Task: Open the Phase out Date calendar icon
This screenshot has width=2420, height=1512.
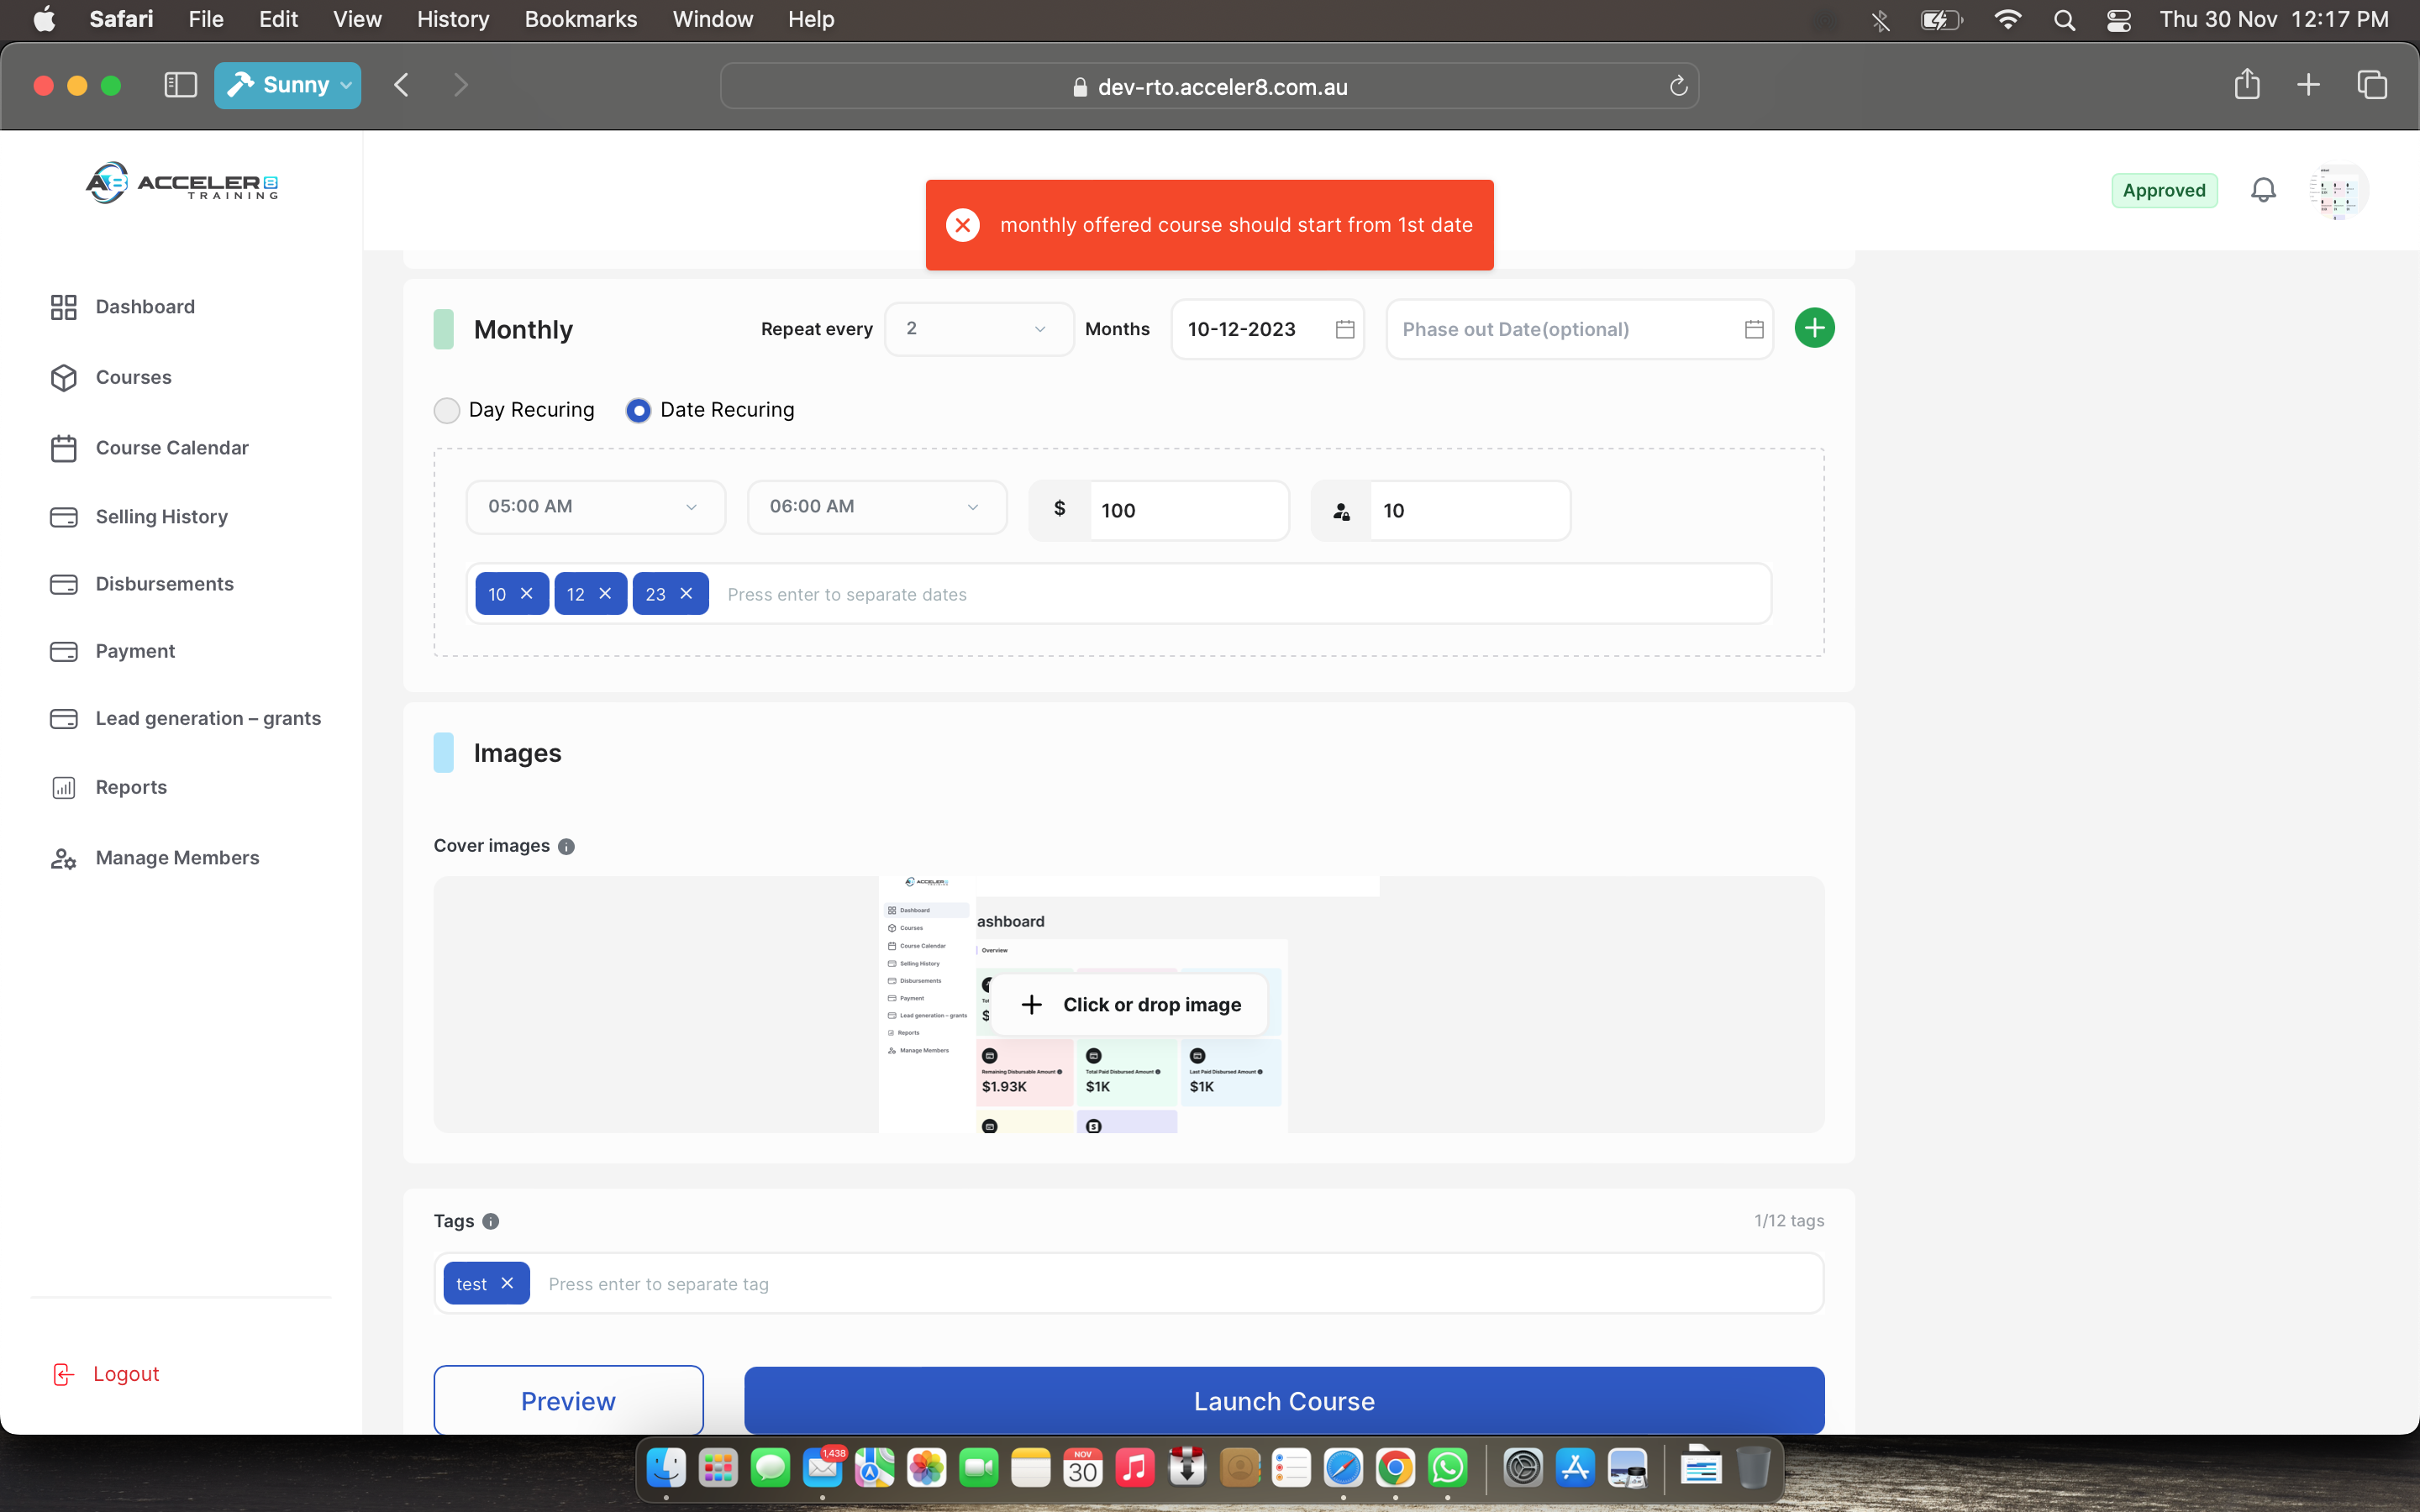Action: pyautogui.click(x=1754, y=329)
